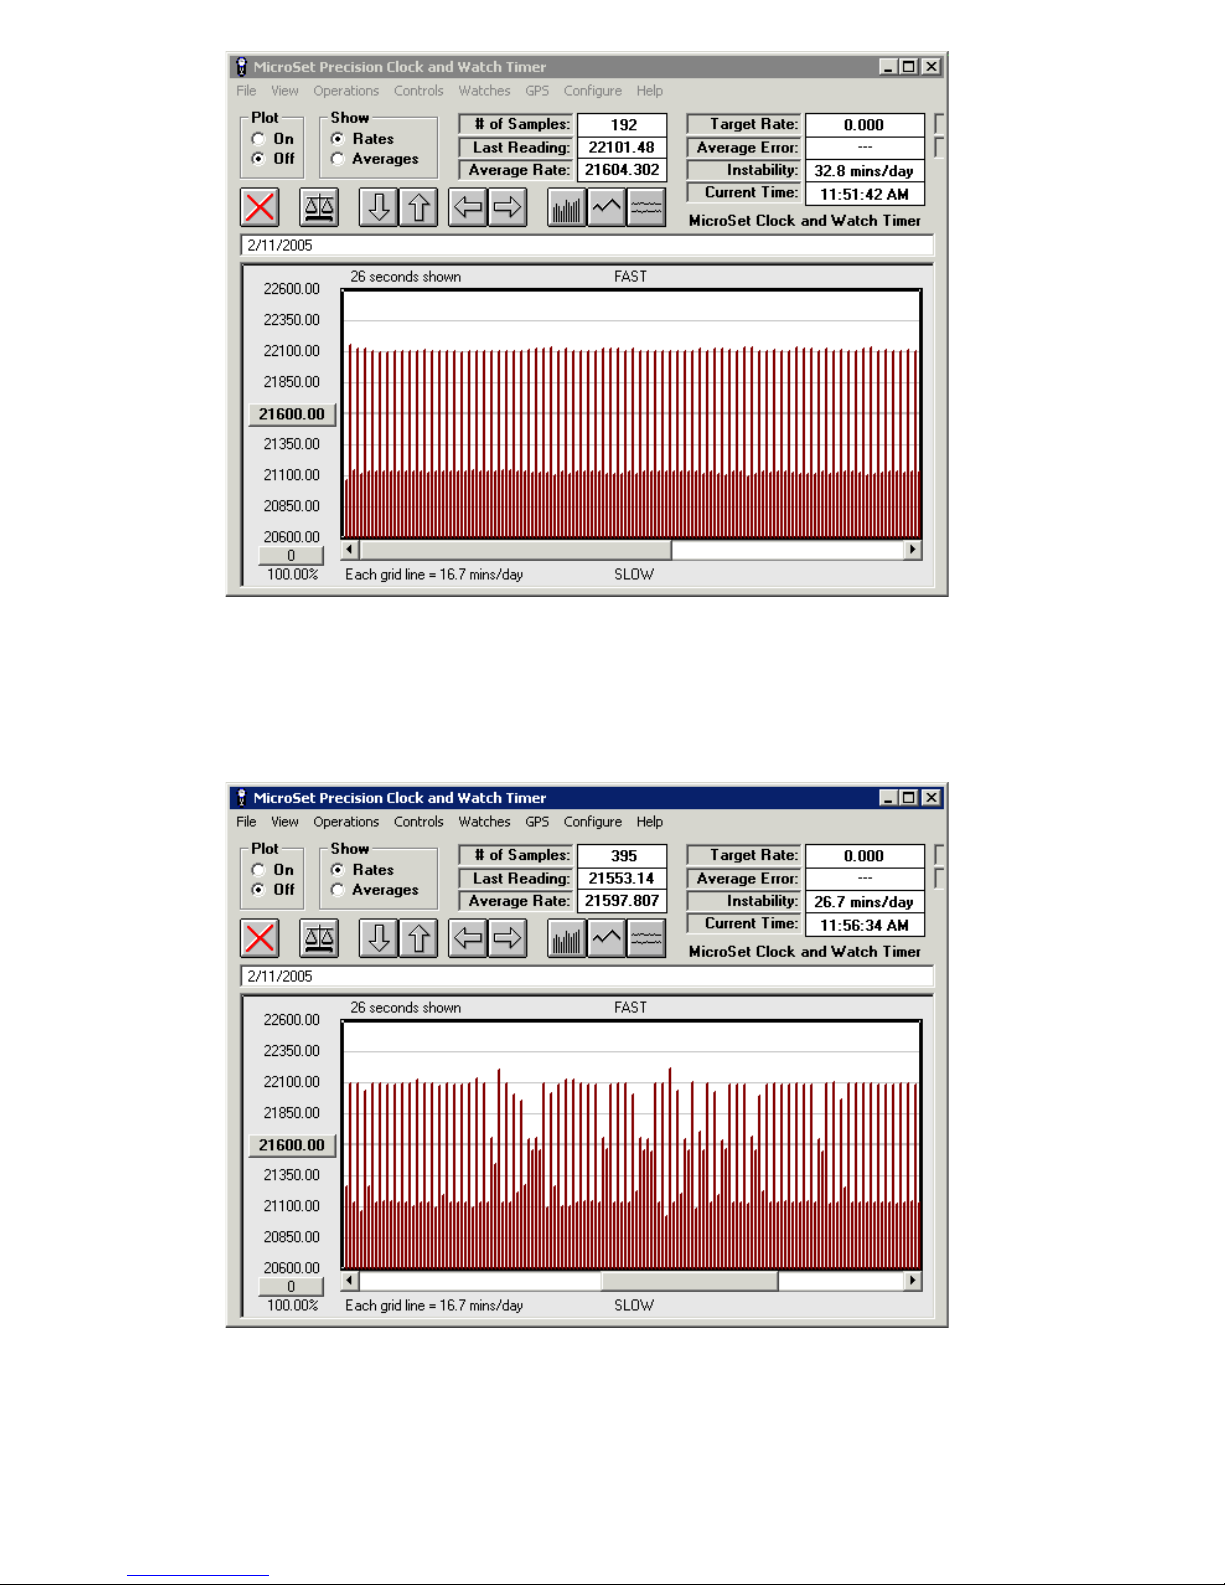Click the left arrow button in the active window
Image resolution: width=1225 pixels, height=1585 pixels.
point(468,939)
